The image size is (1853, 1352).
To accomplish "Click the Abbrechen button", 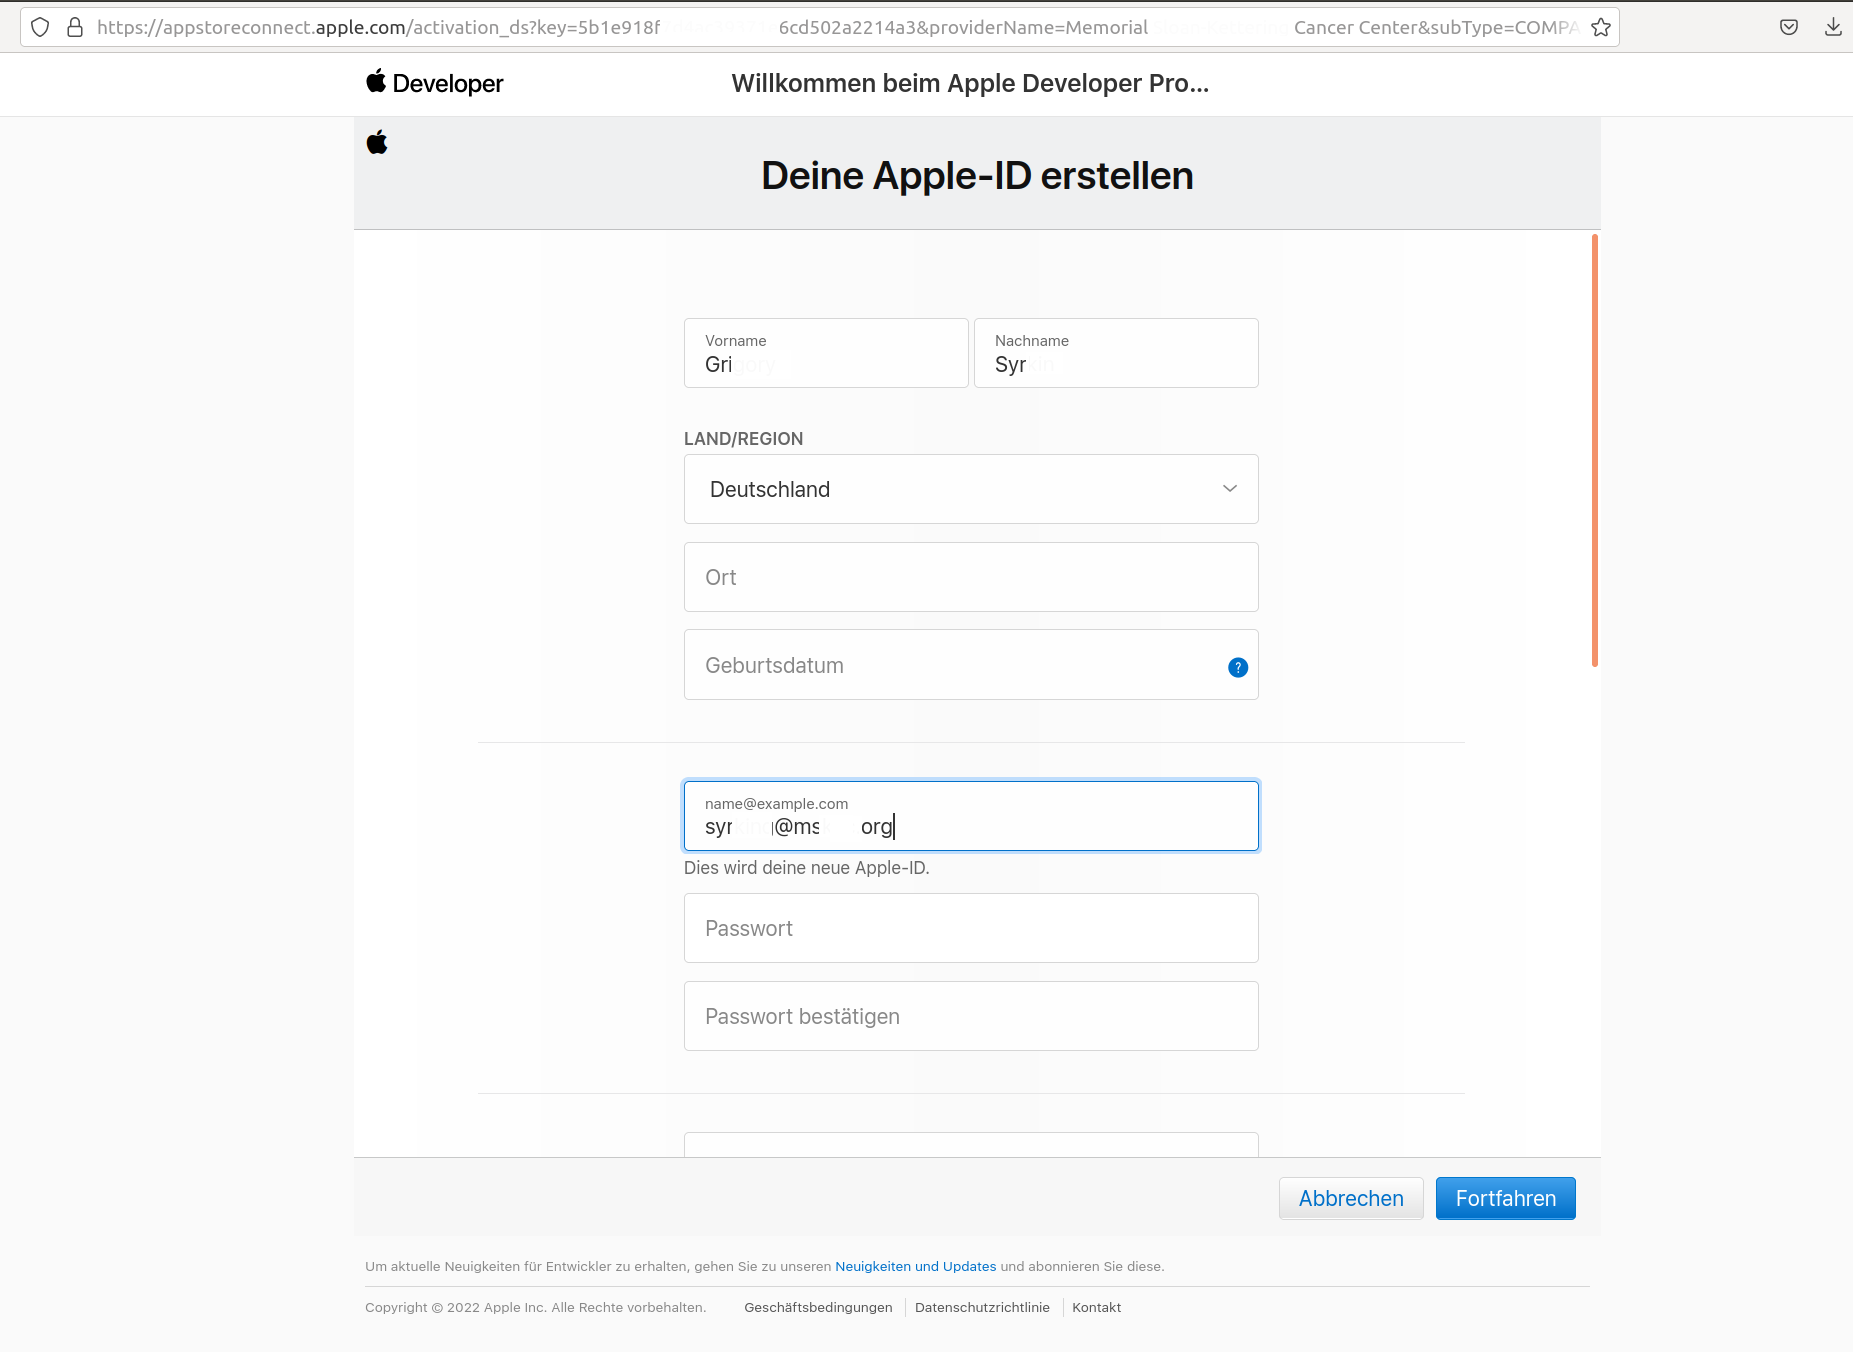I will 1350,1198.
